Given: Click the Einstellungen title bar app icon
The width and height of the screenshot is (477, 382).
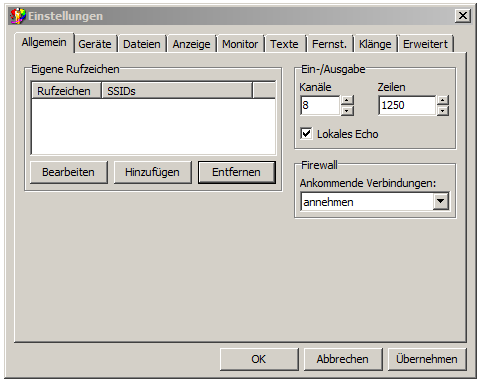Looking at the screenshot, I should (18, 16).
